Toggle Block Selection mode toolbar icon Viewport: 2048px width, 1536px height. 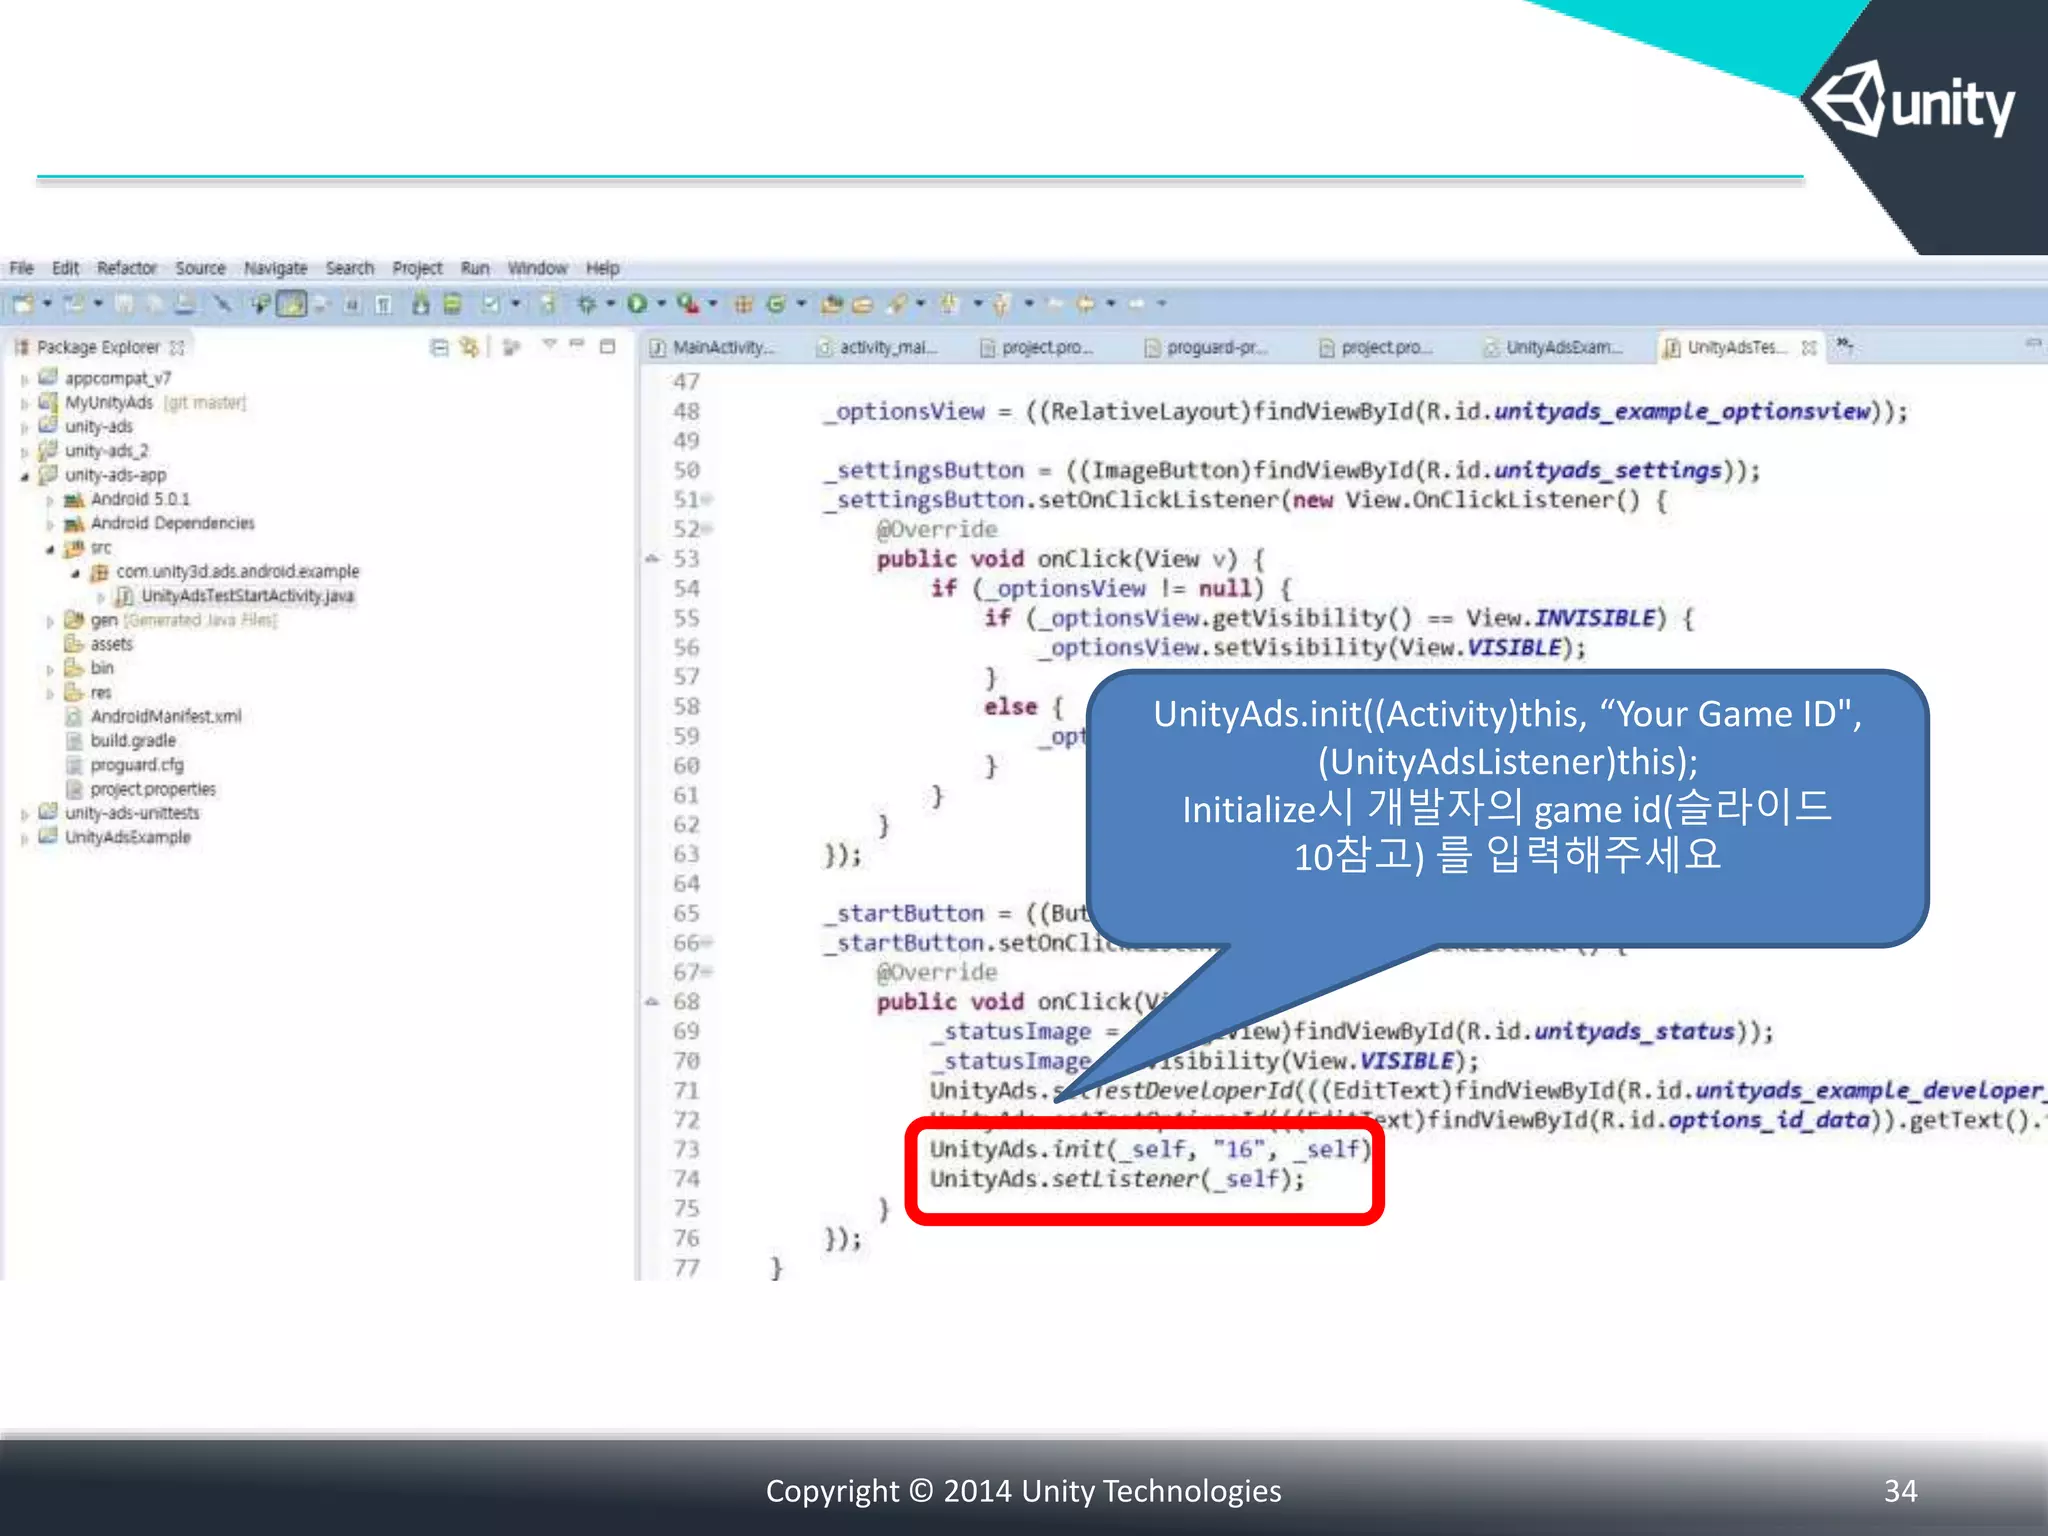point(352,304)
